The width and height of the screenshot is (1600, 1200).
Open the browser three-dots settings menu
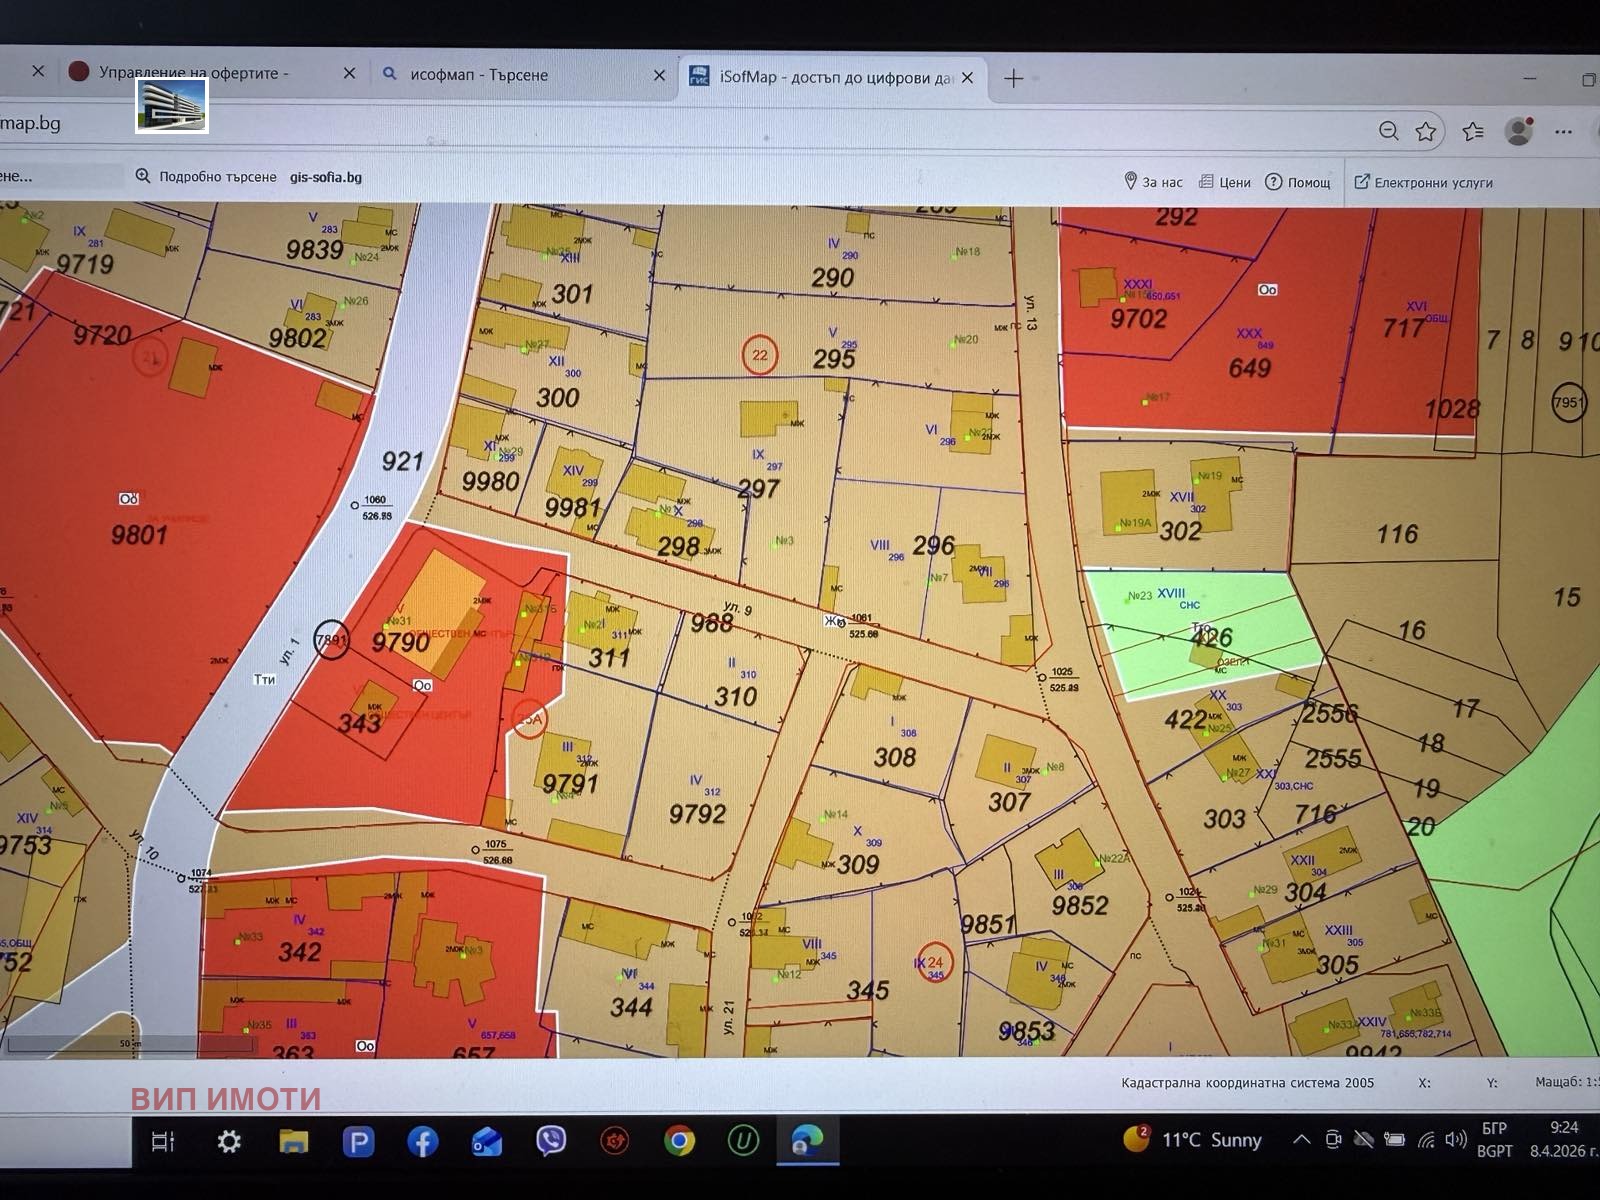pyautogui.click(x=1564, y=132)
